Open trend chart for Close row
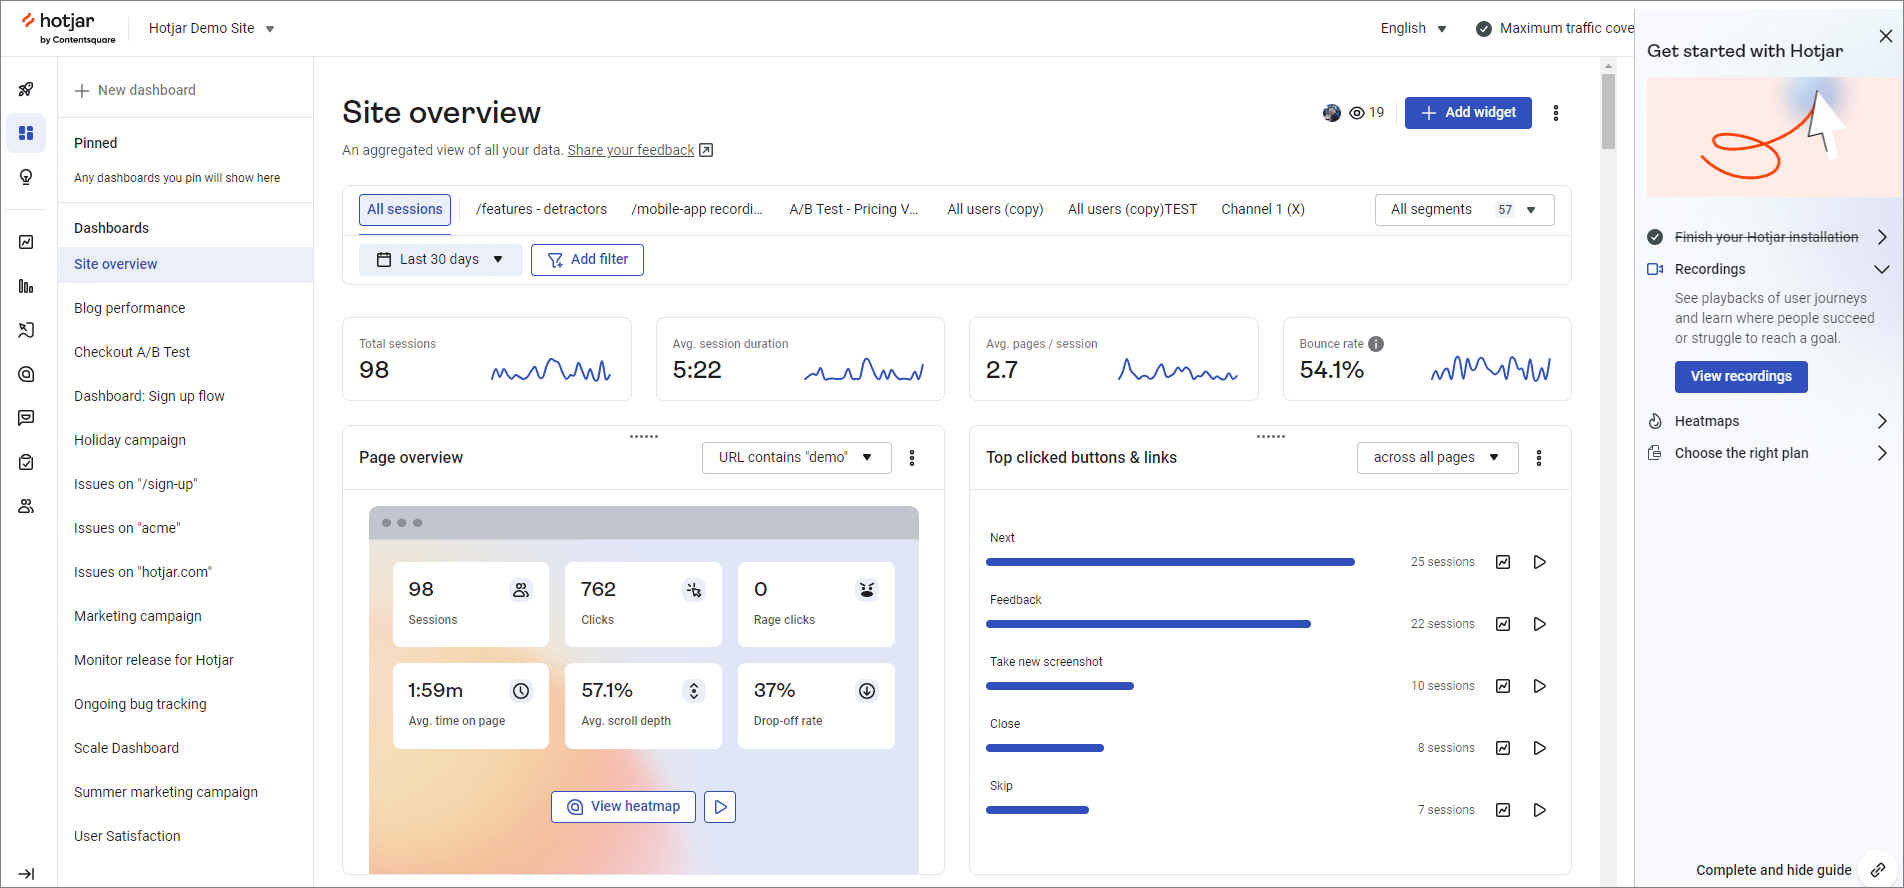The height and width of the screenshot is (888, 1904). tap(1503, 748)
